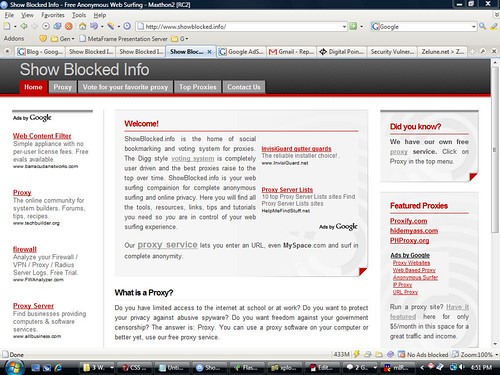Click the greyed Forward arrow icon
The width and height of the screenshot is (500, 375).
[35, 26]
